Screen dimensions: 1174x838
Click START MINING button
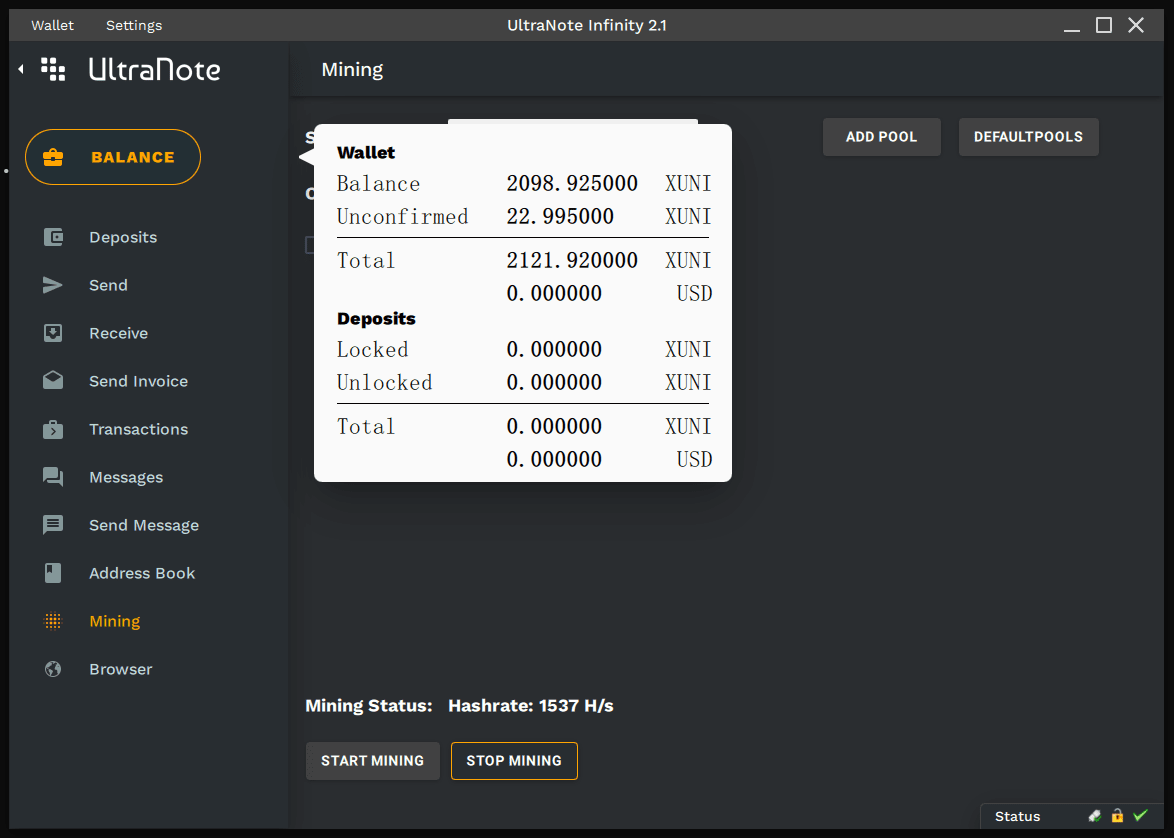[372, 761]
